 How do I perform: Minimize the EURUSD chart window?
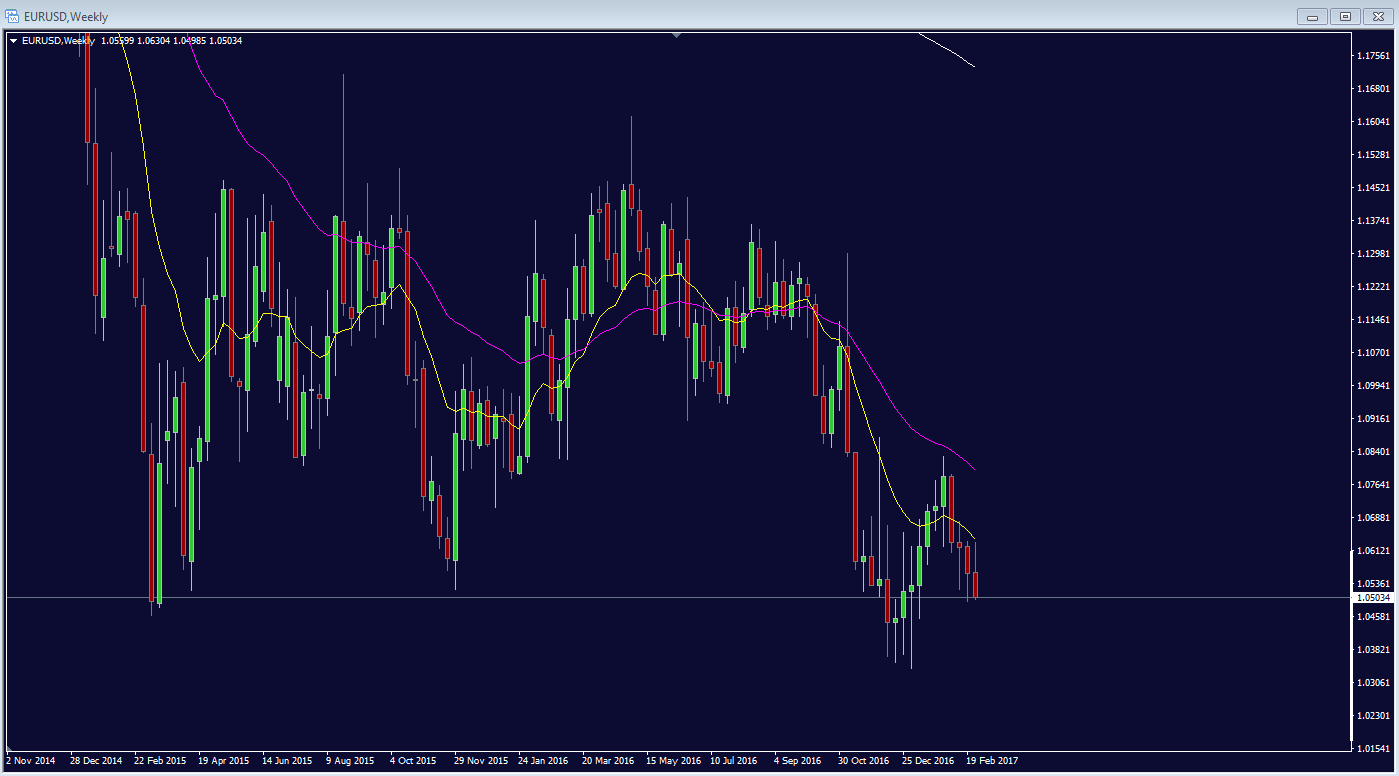click(1311, 16)
